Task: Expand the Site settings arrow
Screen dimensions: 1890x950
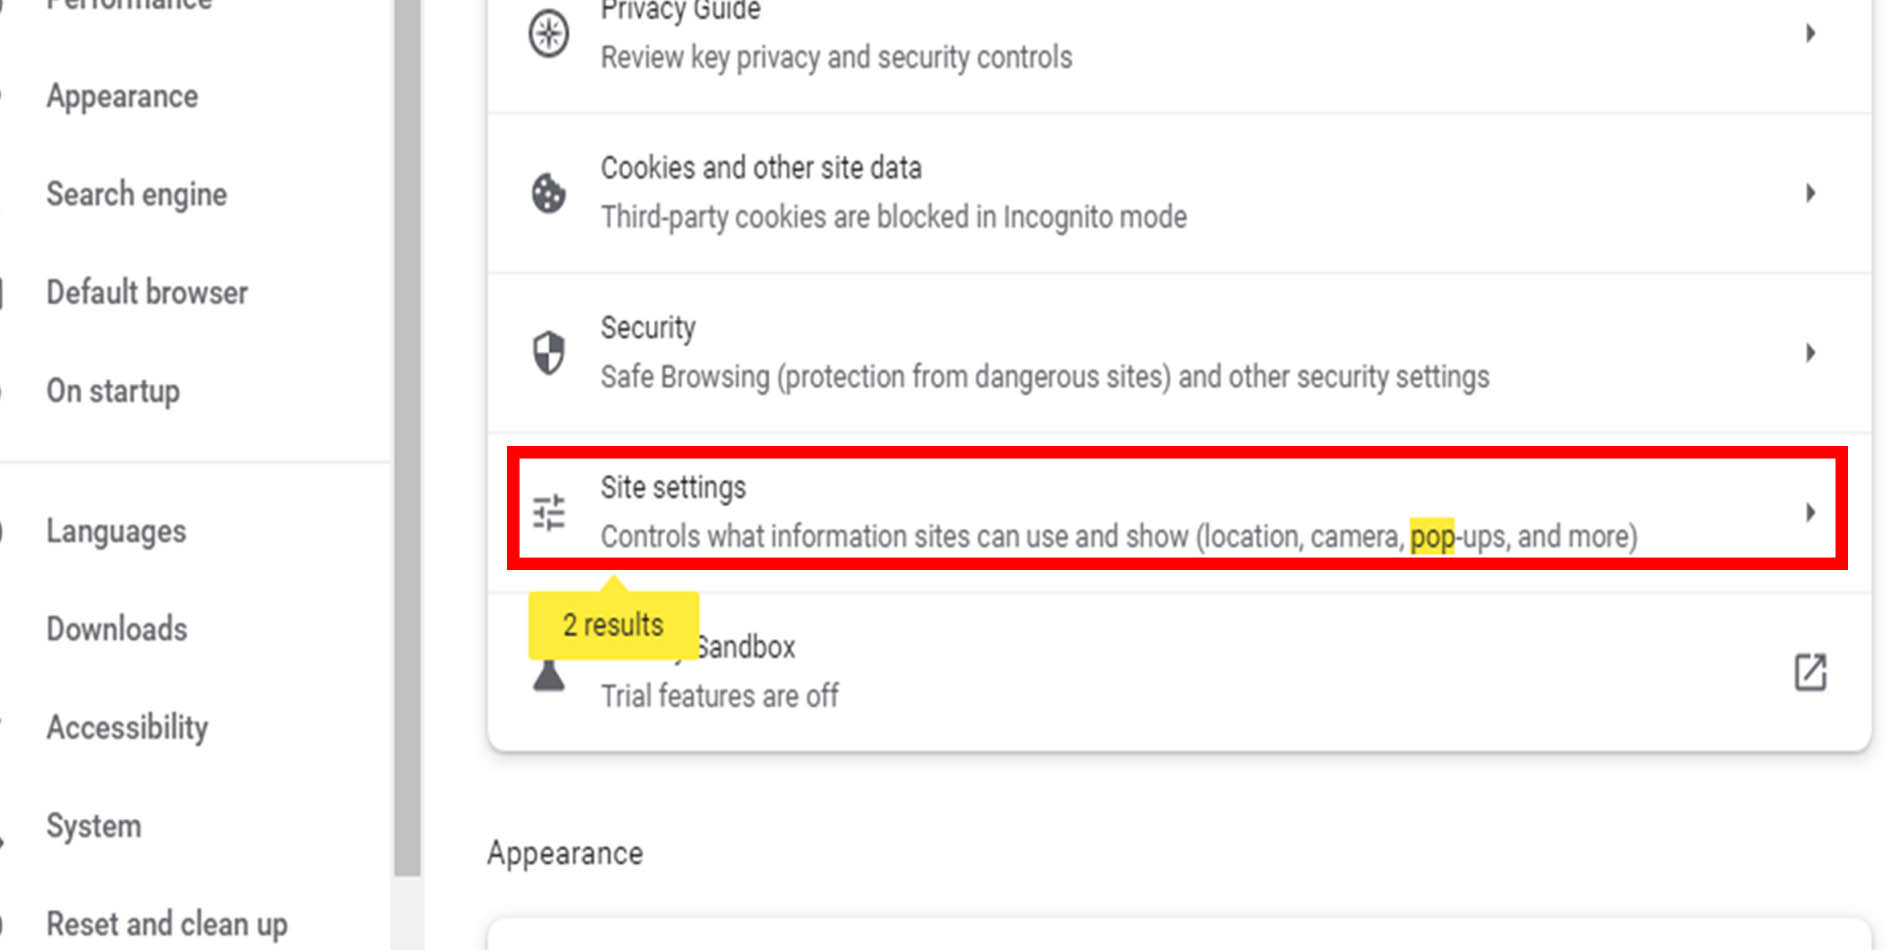Action: pos(1809,512)
